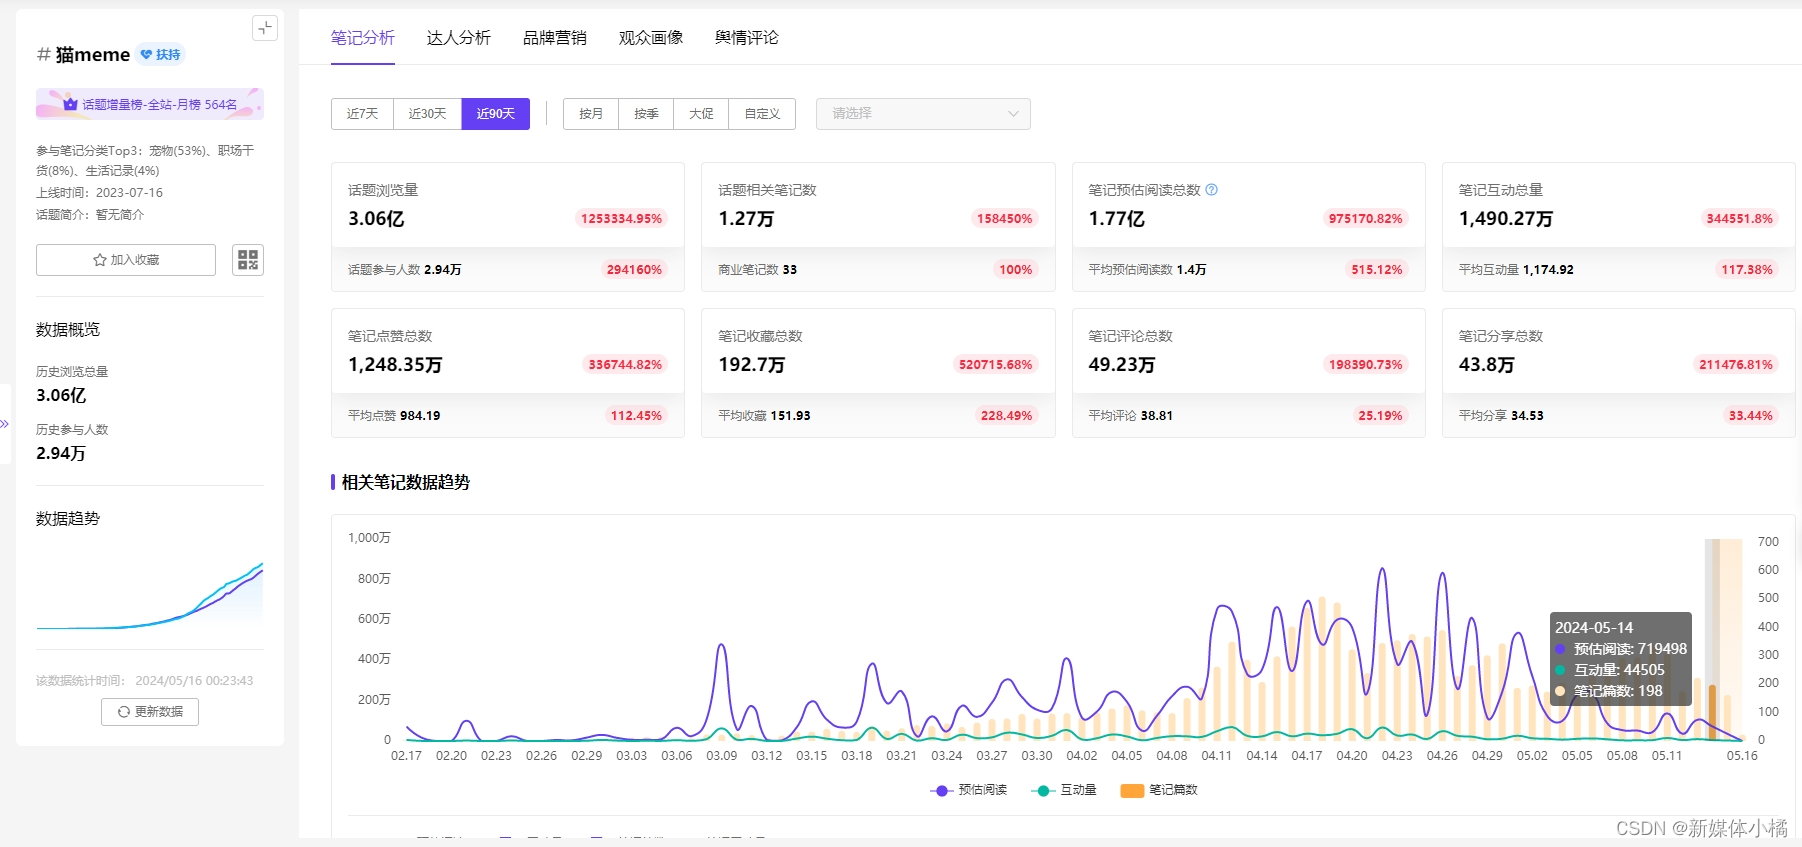
Task: Choose the 按月 period option
Action: 591,114
